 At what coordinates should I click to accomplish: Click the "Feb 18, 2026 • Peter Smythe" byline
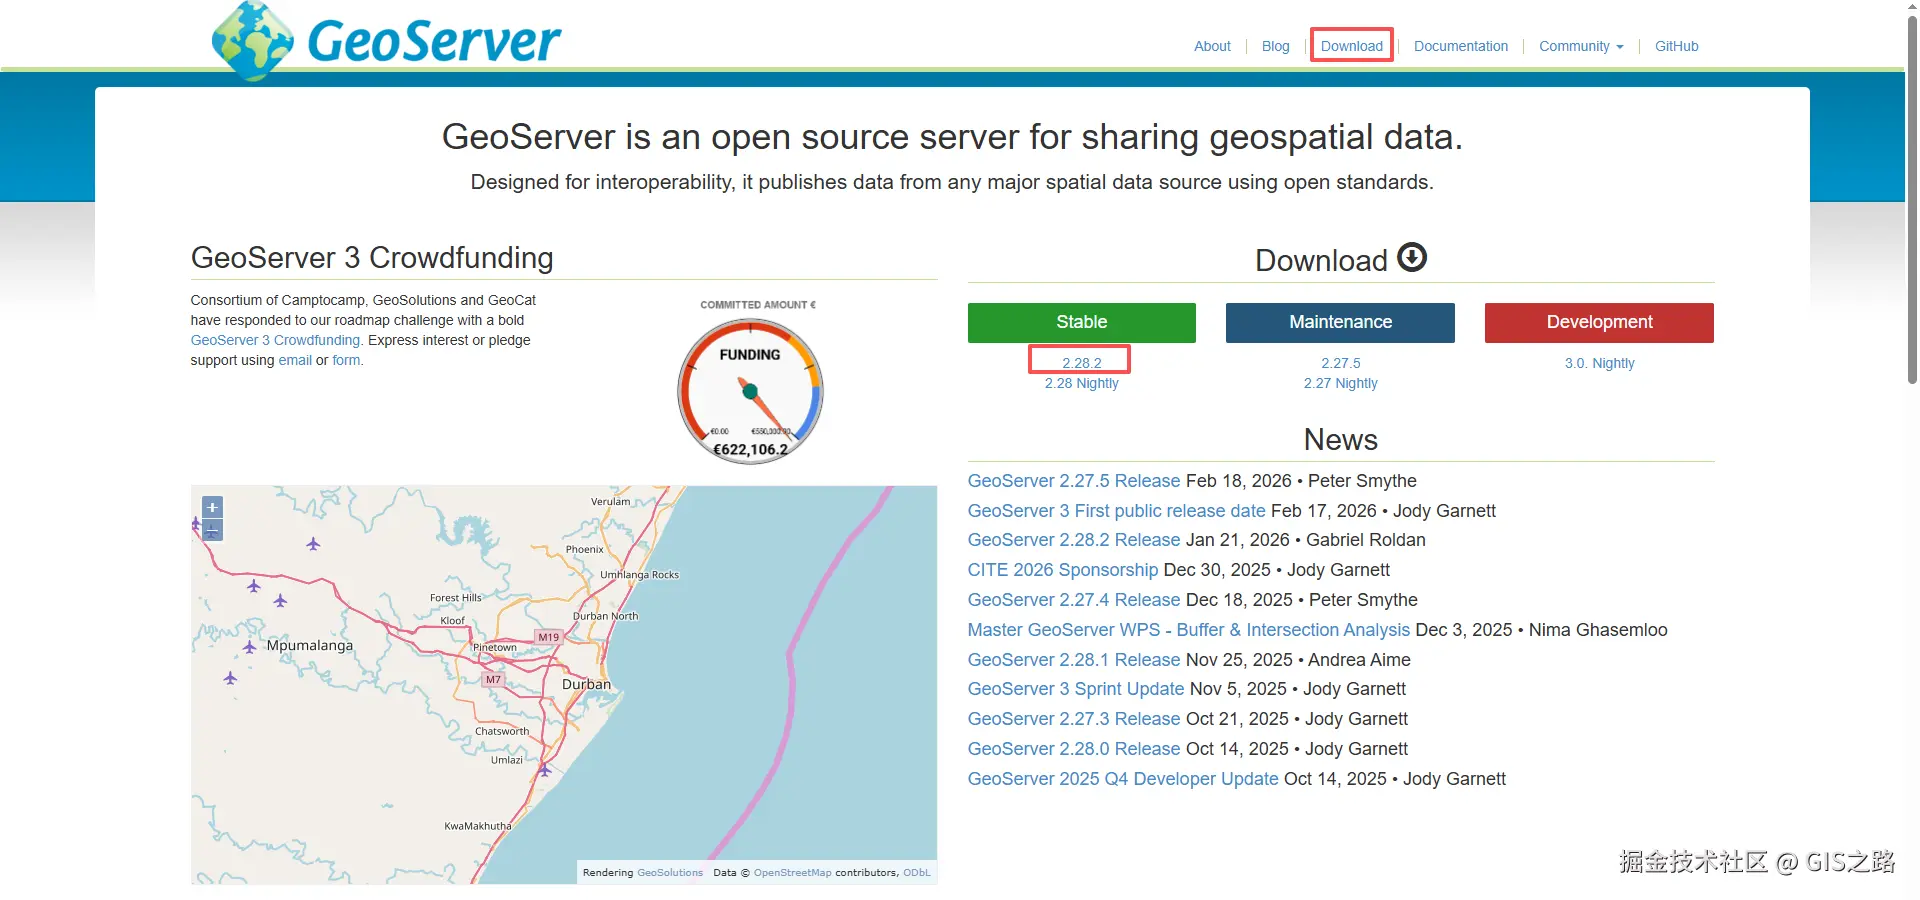(1301, 481)
